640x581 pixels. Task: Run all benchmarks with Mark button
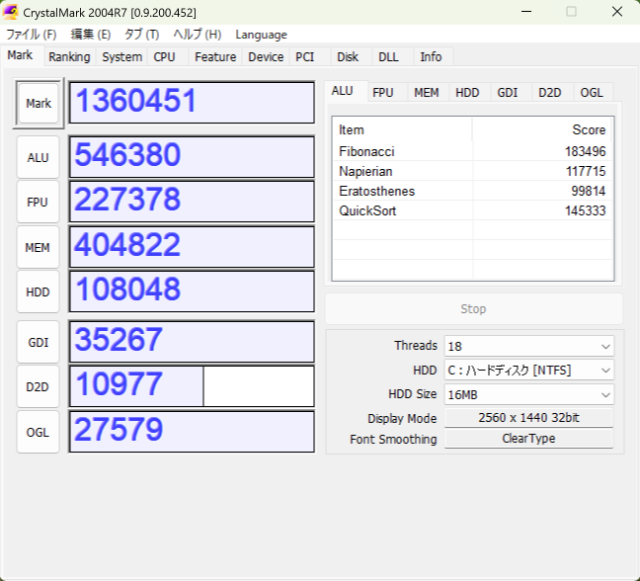point(39,104)
